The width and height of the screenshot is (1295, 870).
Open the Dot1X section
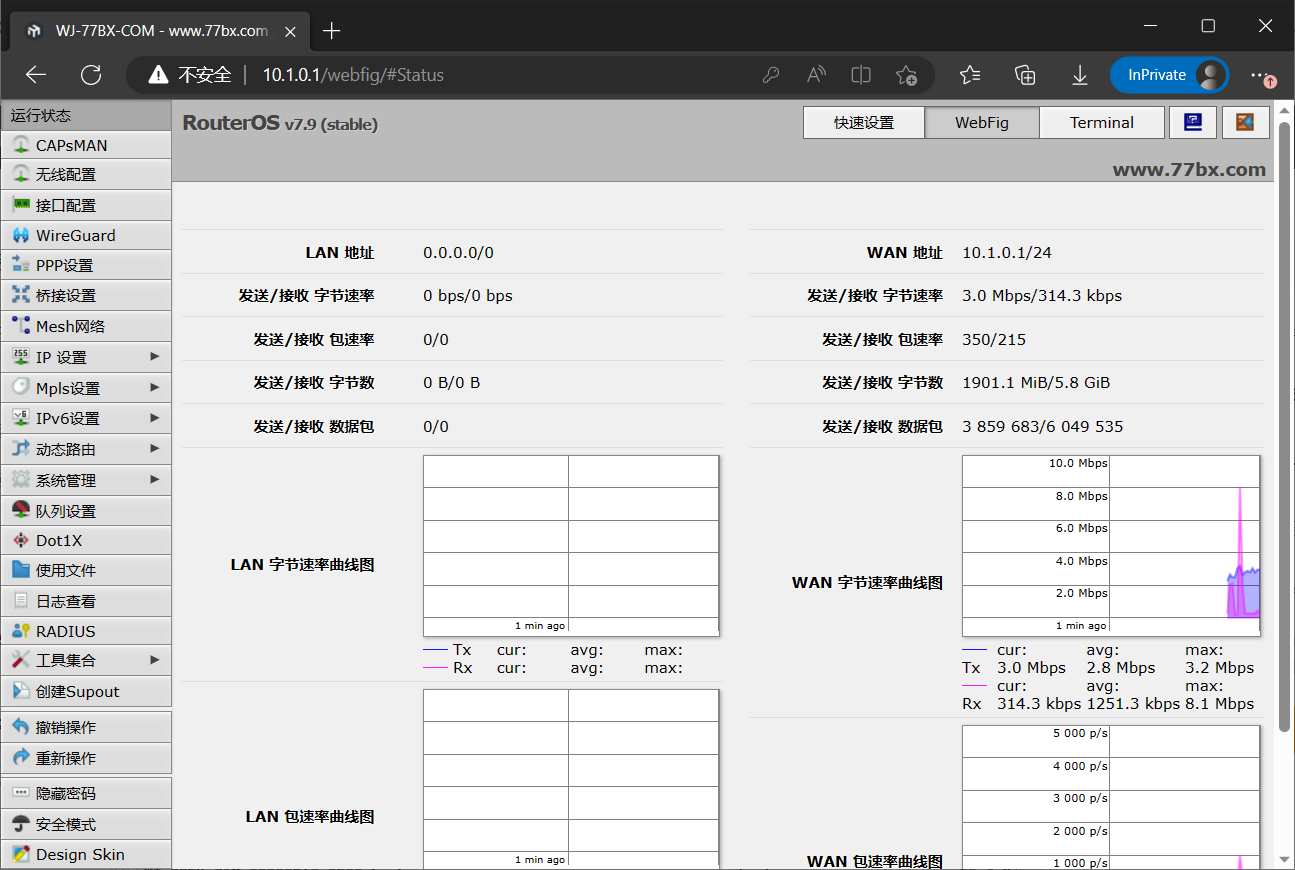coord(59,541)
